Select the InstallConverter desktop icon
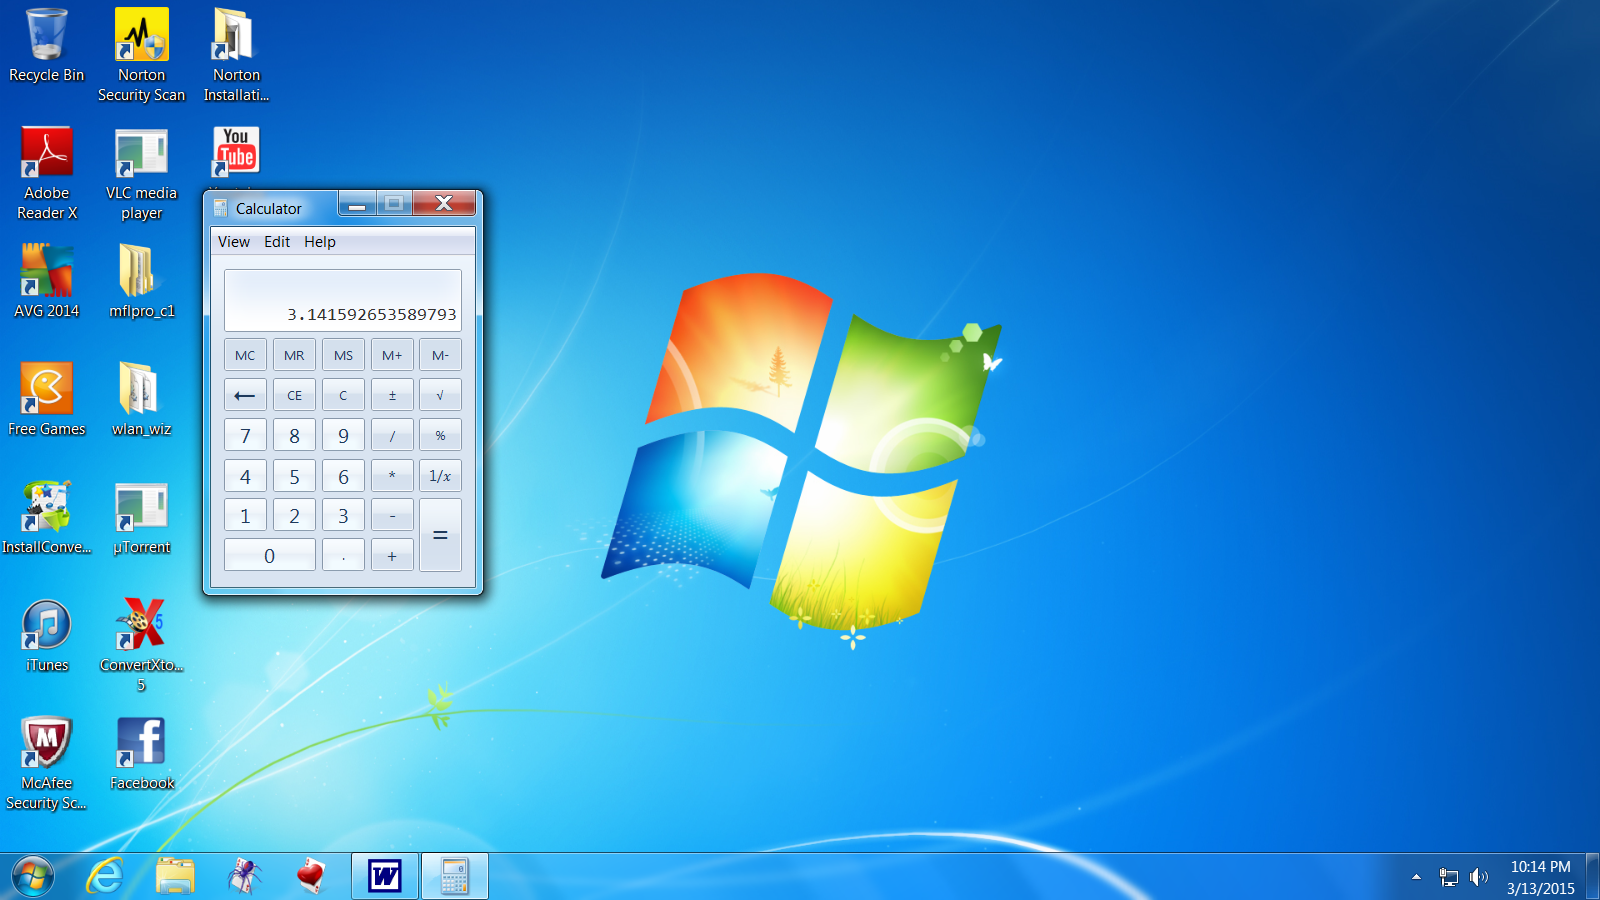Viewport: 1600px width, 900px height. (x=46, y=517)
